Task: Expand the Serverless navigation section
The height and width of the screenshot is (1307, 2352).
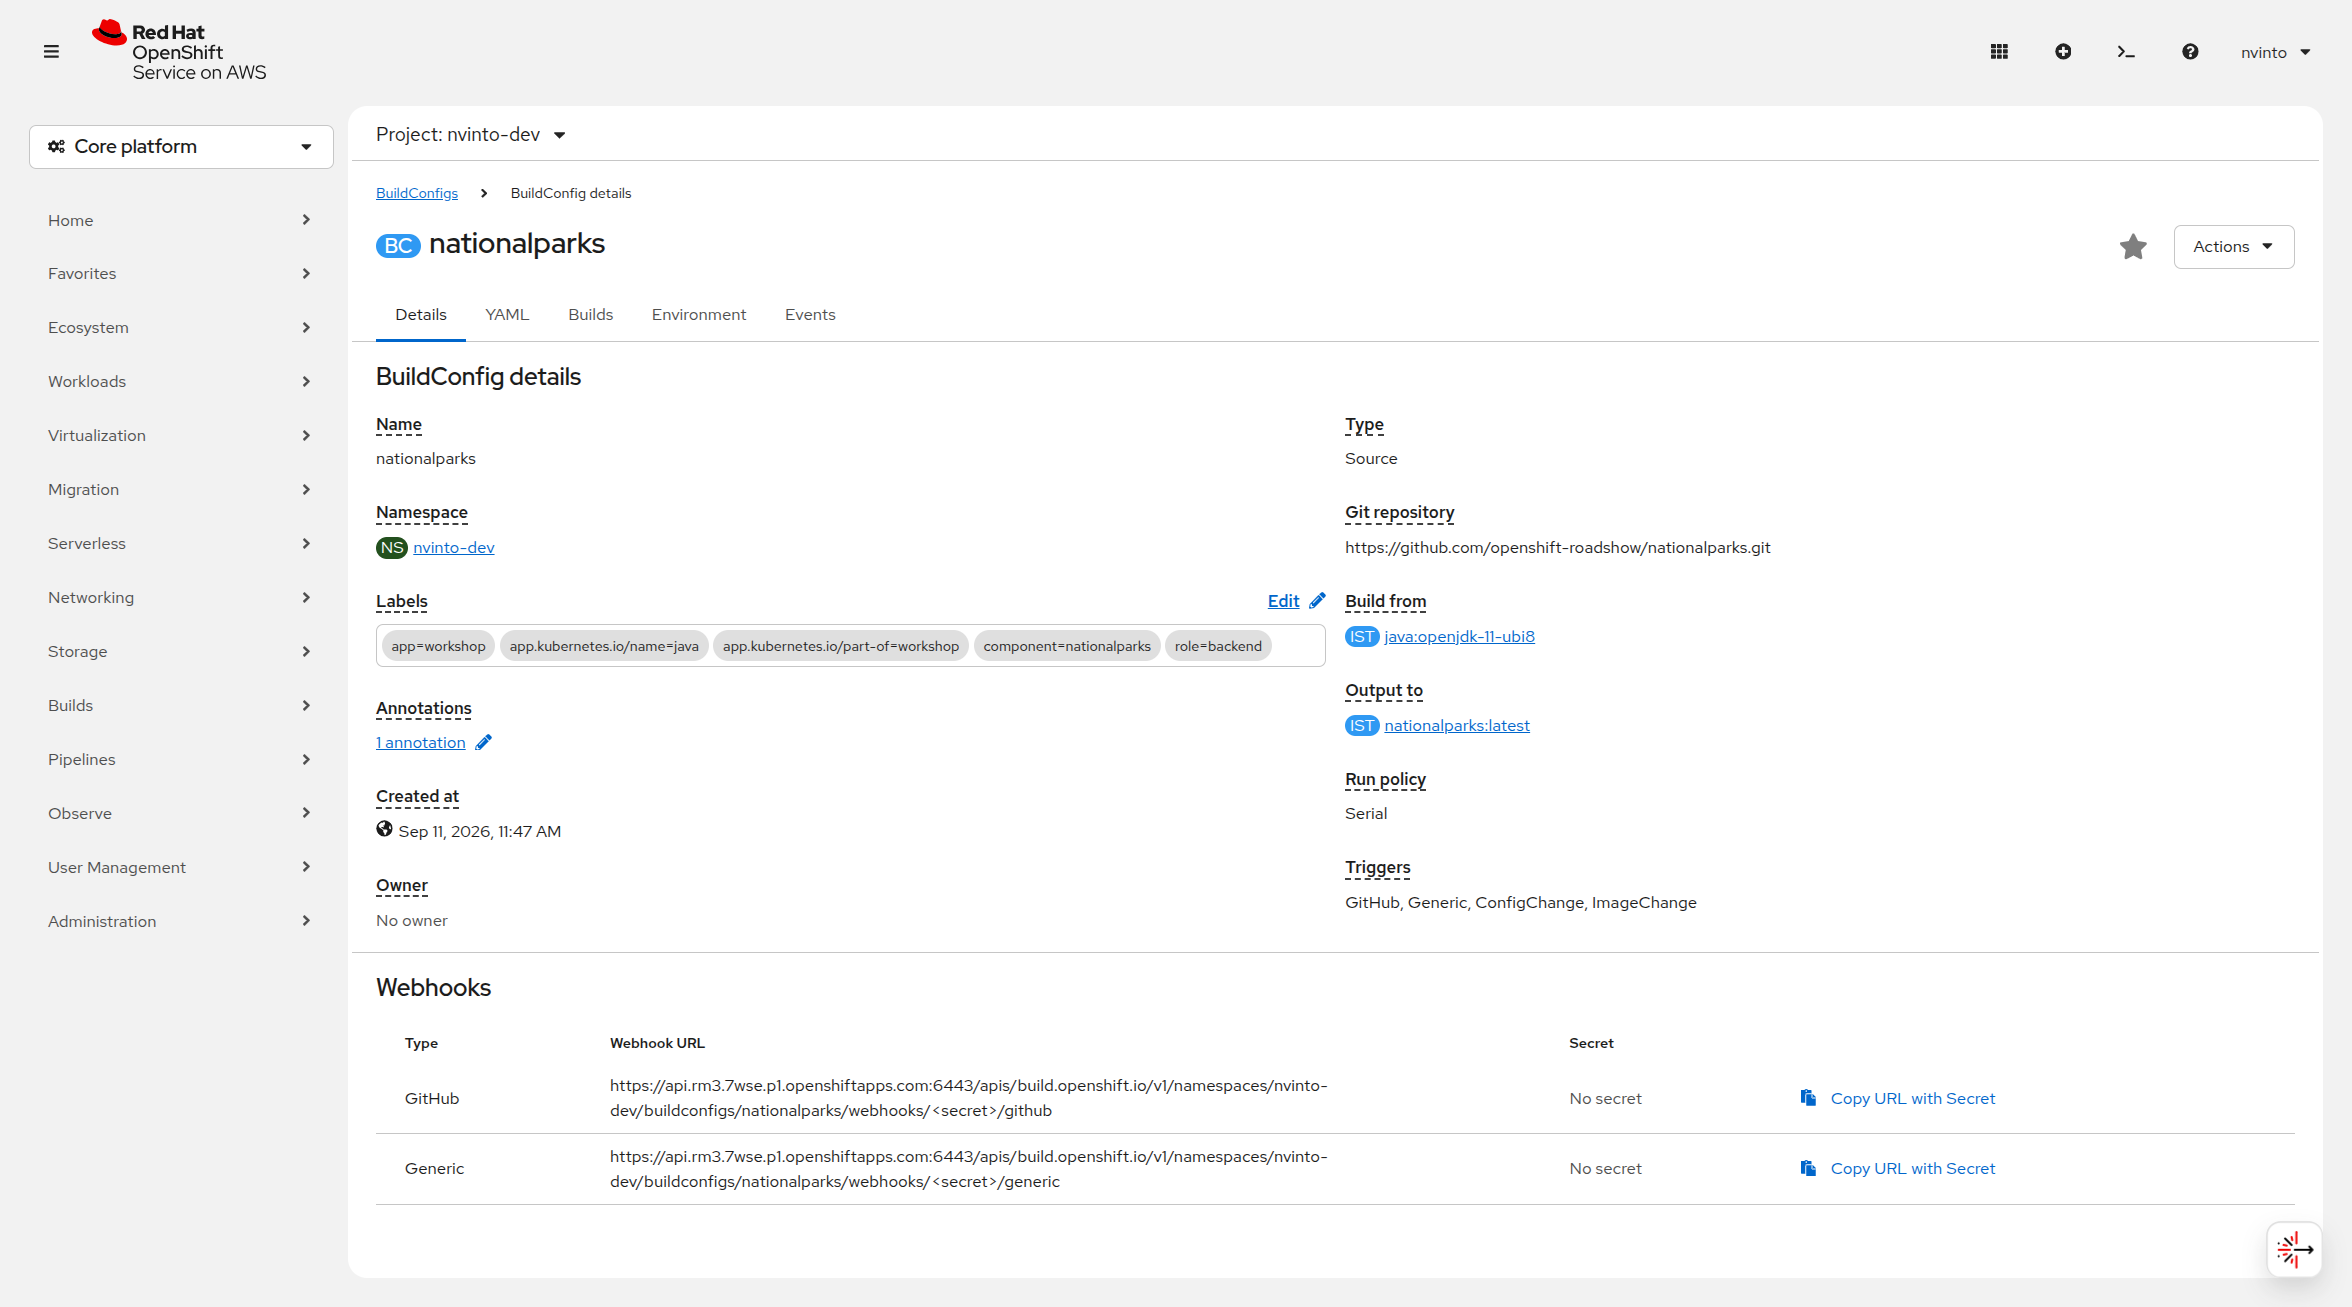Action: tap(180, 544)
